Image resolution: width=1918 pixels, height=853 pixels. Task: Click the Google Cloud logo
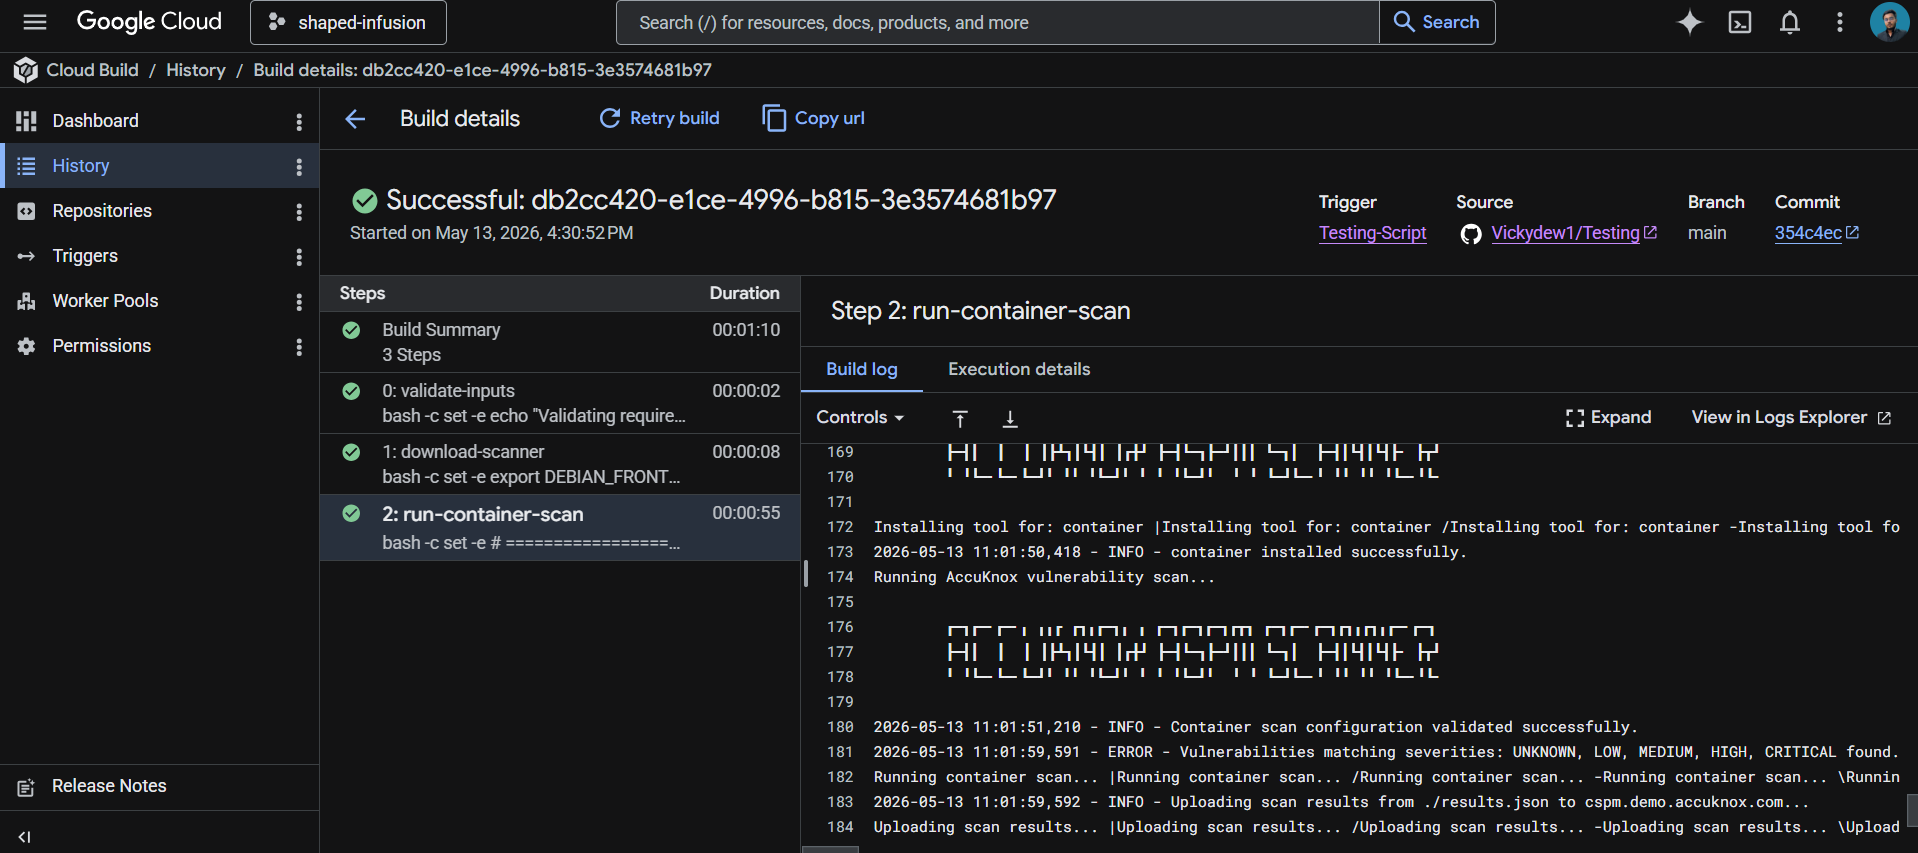149,22
